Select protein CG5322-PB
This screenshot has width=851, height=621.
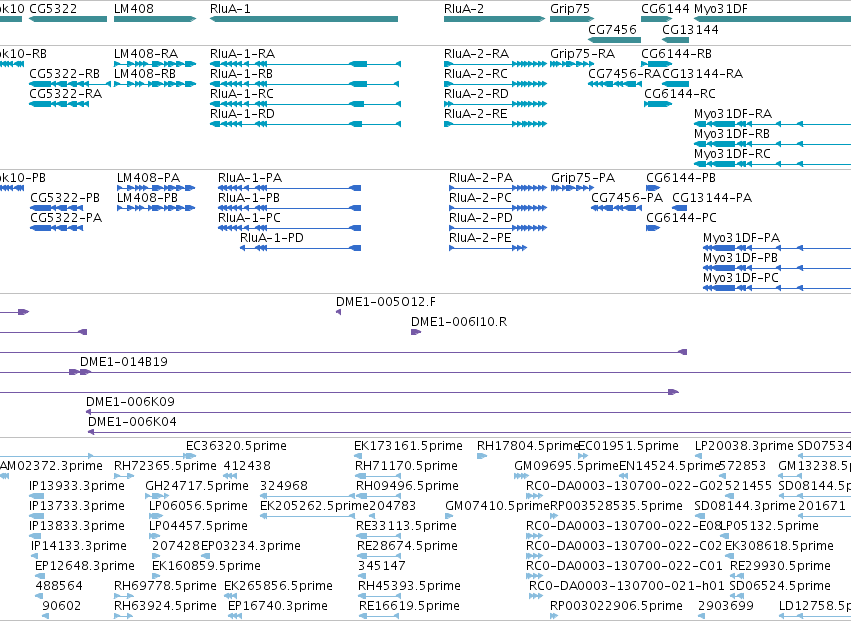[x=56, y=208]
